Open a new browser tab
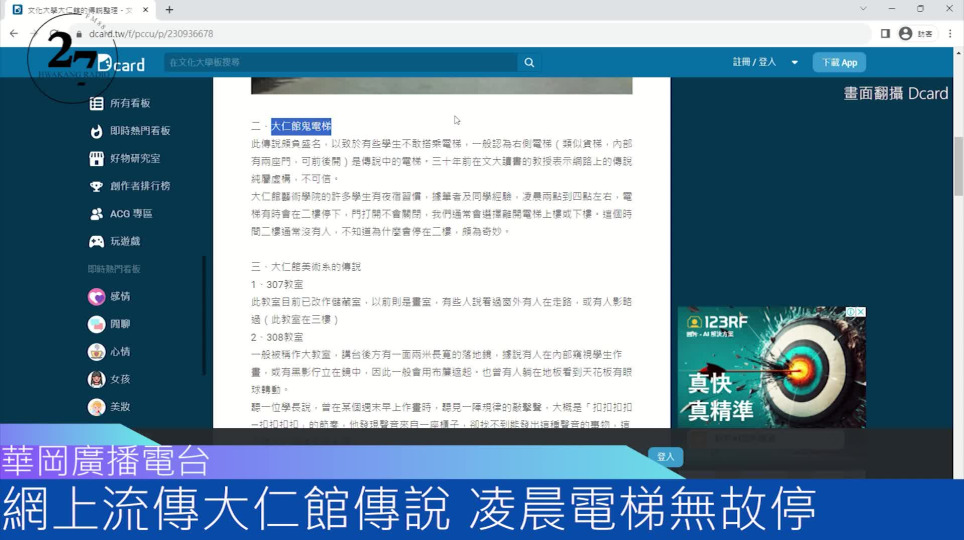This screenshot has height=540, width=964. point(169,10)
